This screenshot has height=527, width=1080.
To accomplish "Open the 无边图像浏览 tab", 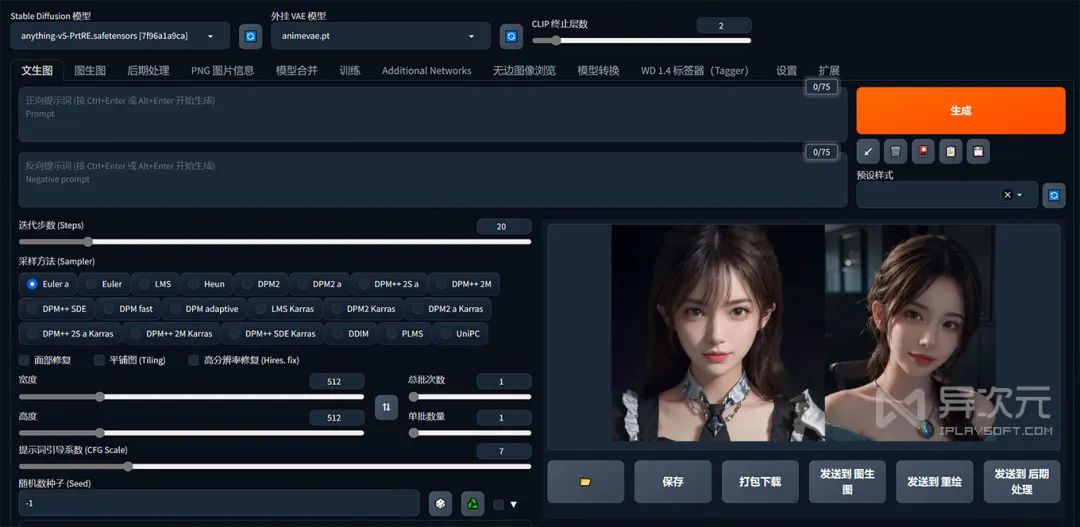I will pos(524,70).
